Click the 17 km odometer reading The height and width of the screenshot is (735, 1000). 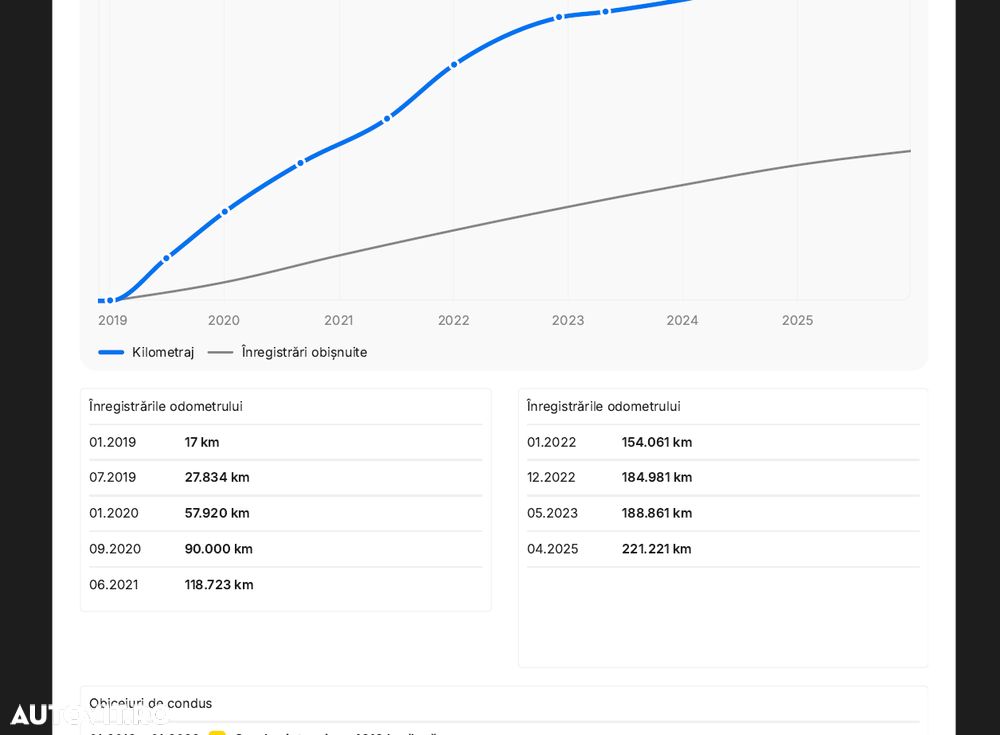point(202,442)
